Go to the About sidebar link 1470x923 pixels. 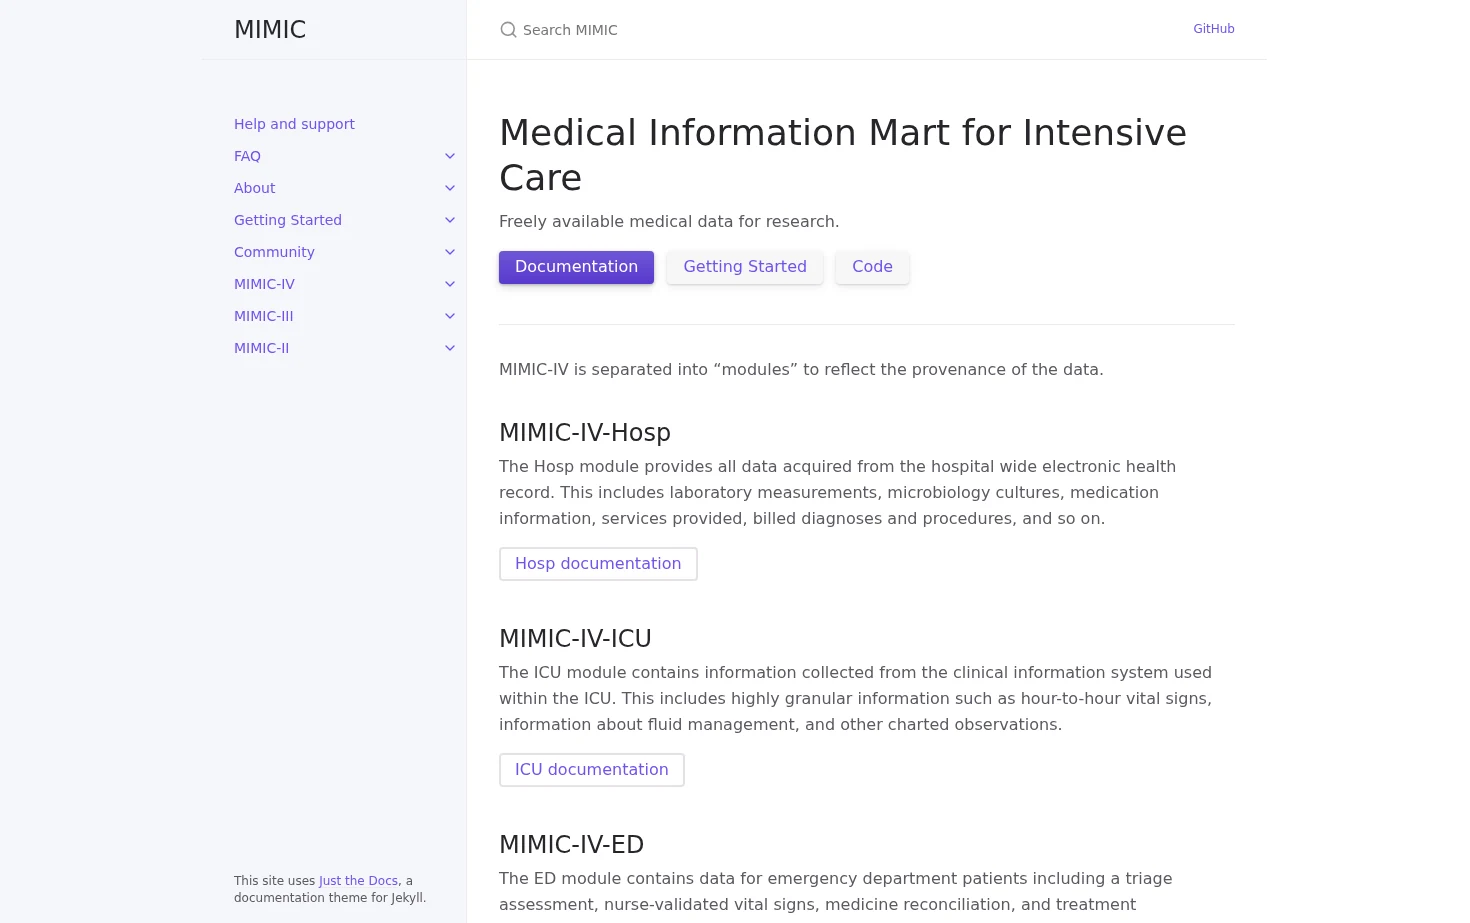coord(254,188)
